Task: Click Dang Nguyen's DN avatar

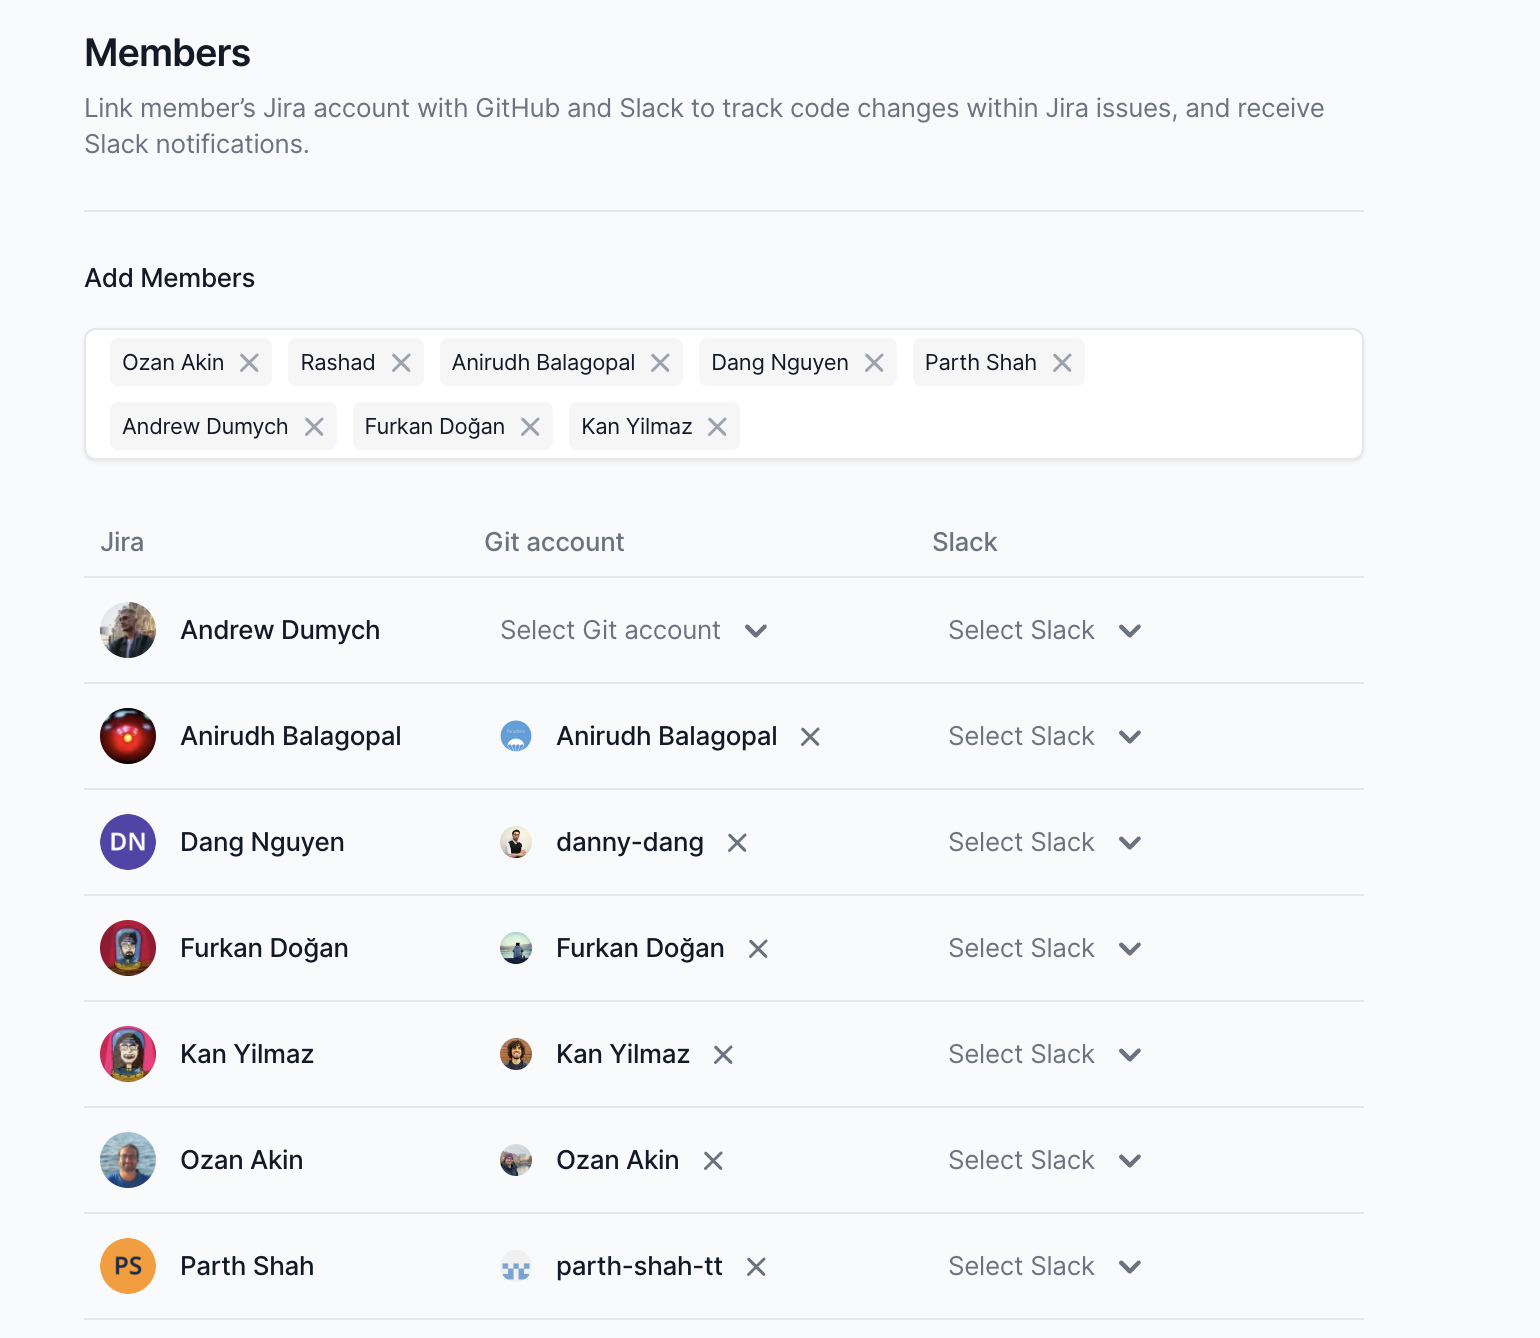Action: tap(128, 842)
